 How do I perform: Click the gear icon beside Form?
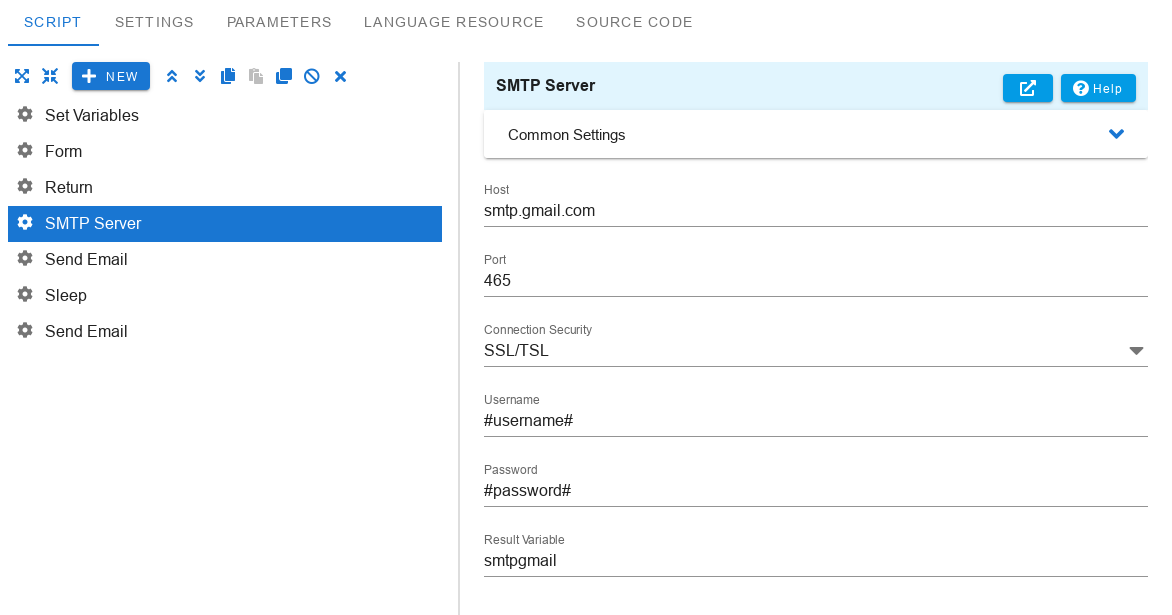click(25, 150)
